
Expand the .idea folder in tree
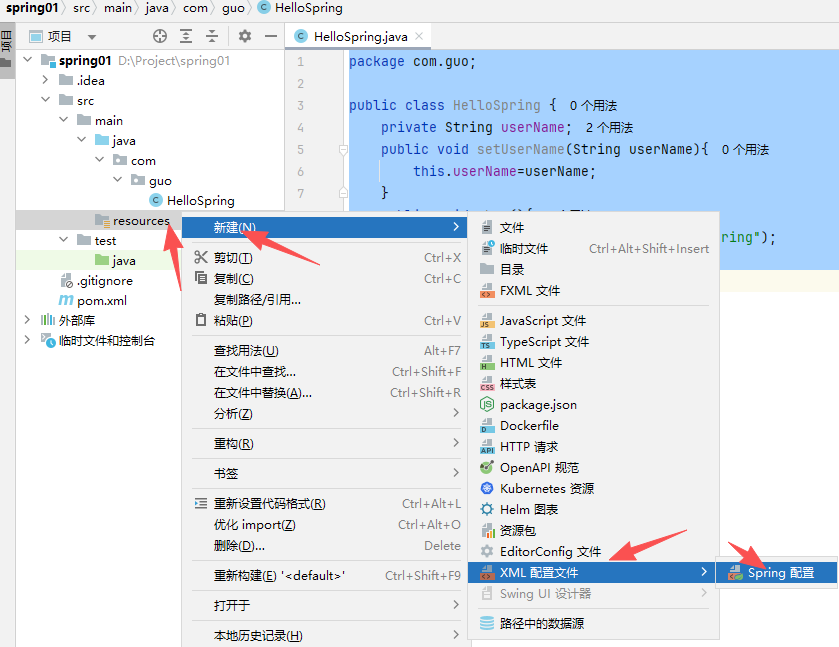45,80
